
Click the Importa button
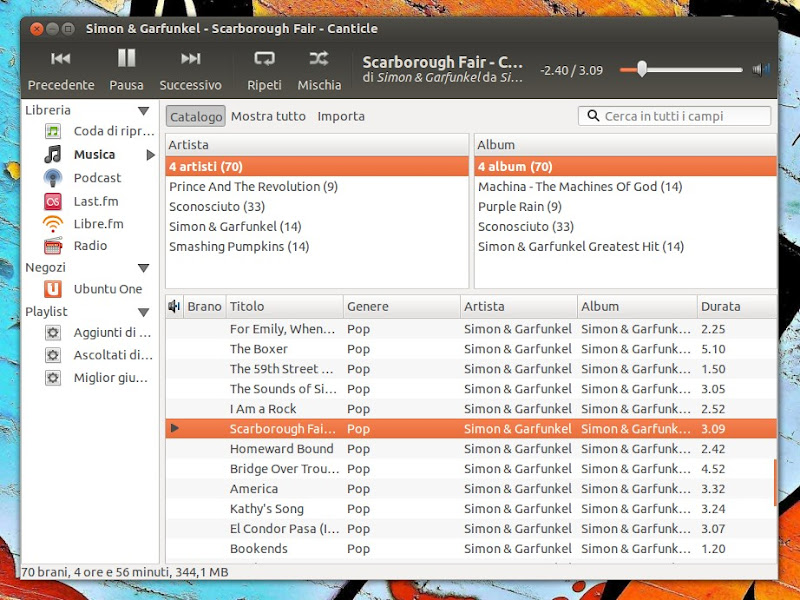coord(341,116)
